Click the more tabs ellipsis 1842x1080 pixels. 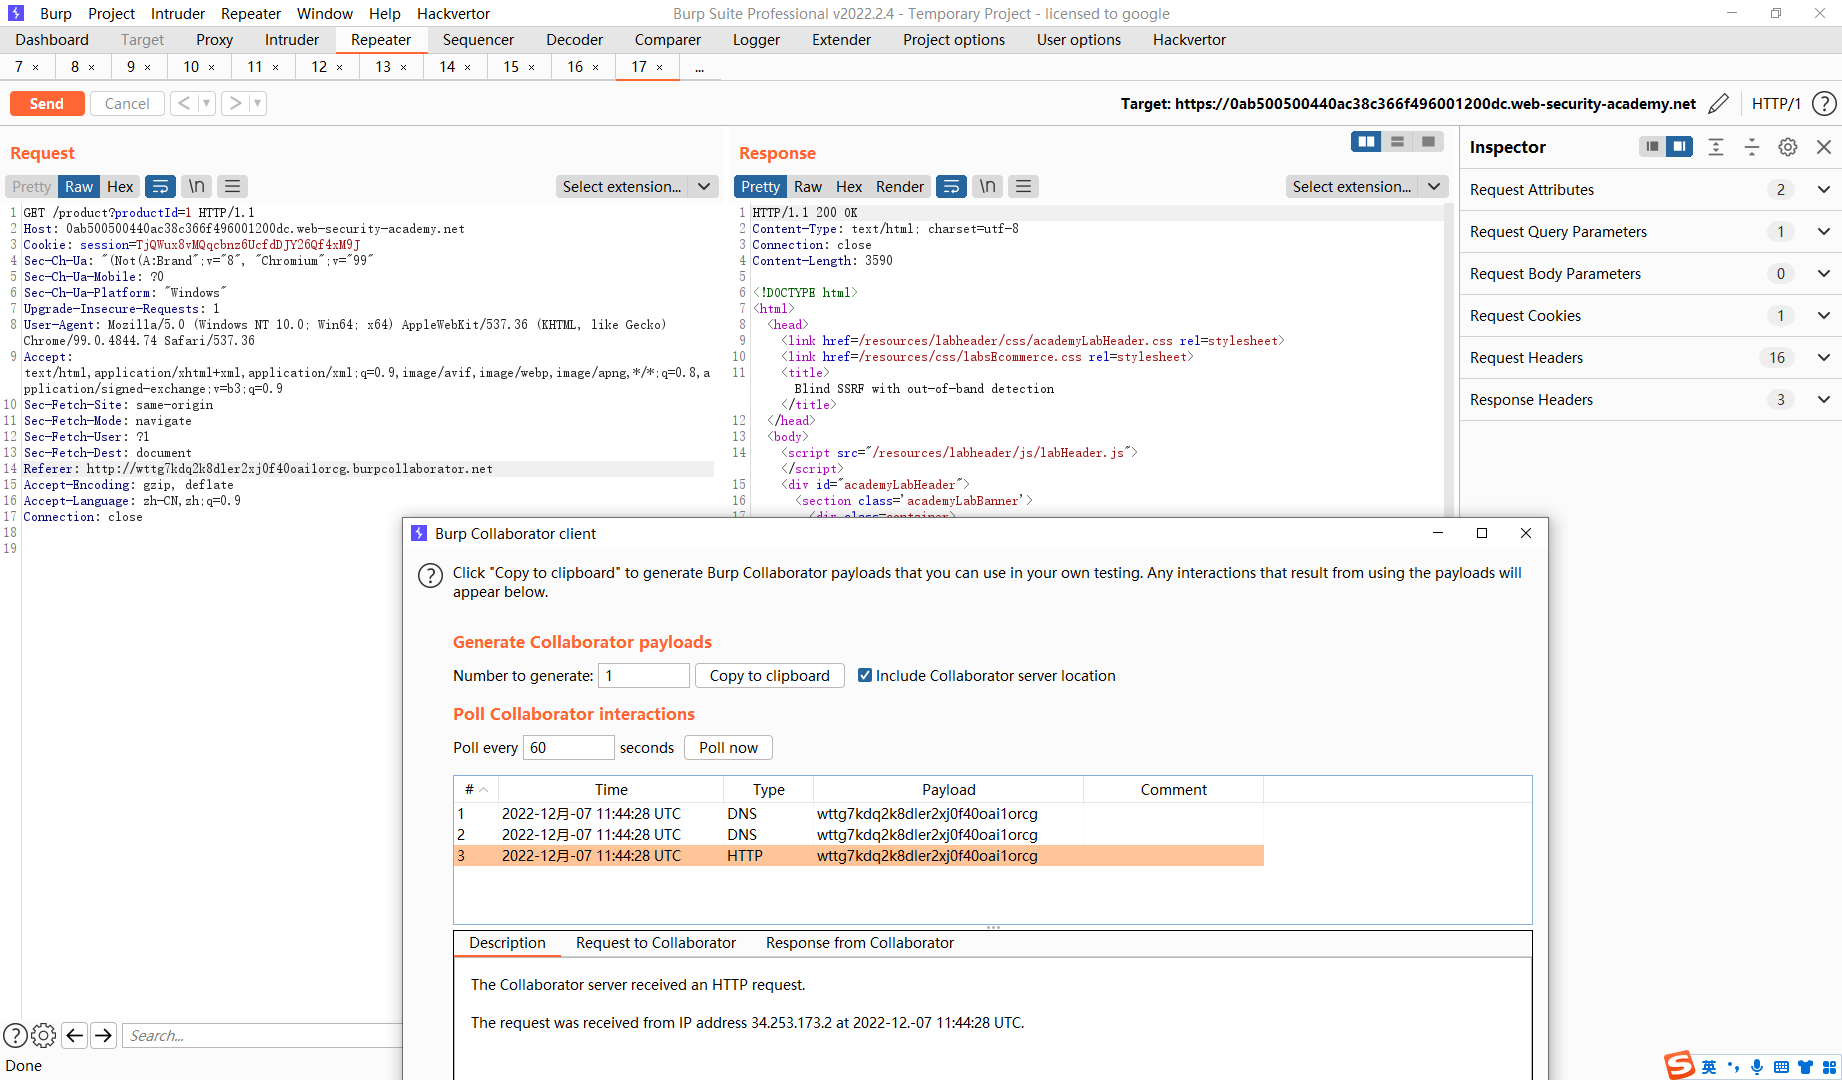pyautogui.click(x=700, y=67)
